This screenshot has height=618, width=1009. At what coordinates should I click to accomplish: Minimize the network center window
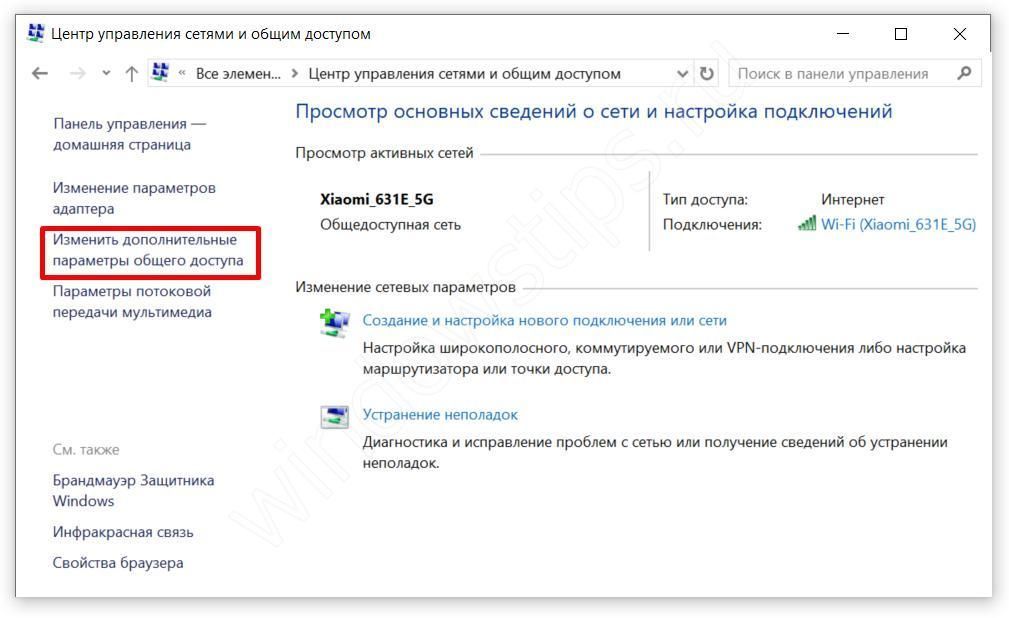pyautogui.click(x=843, y=33)
